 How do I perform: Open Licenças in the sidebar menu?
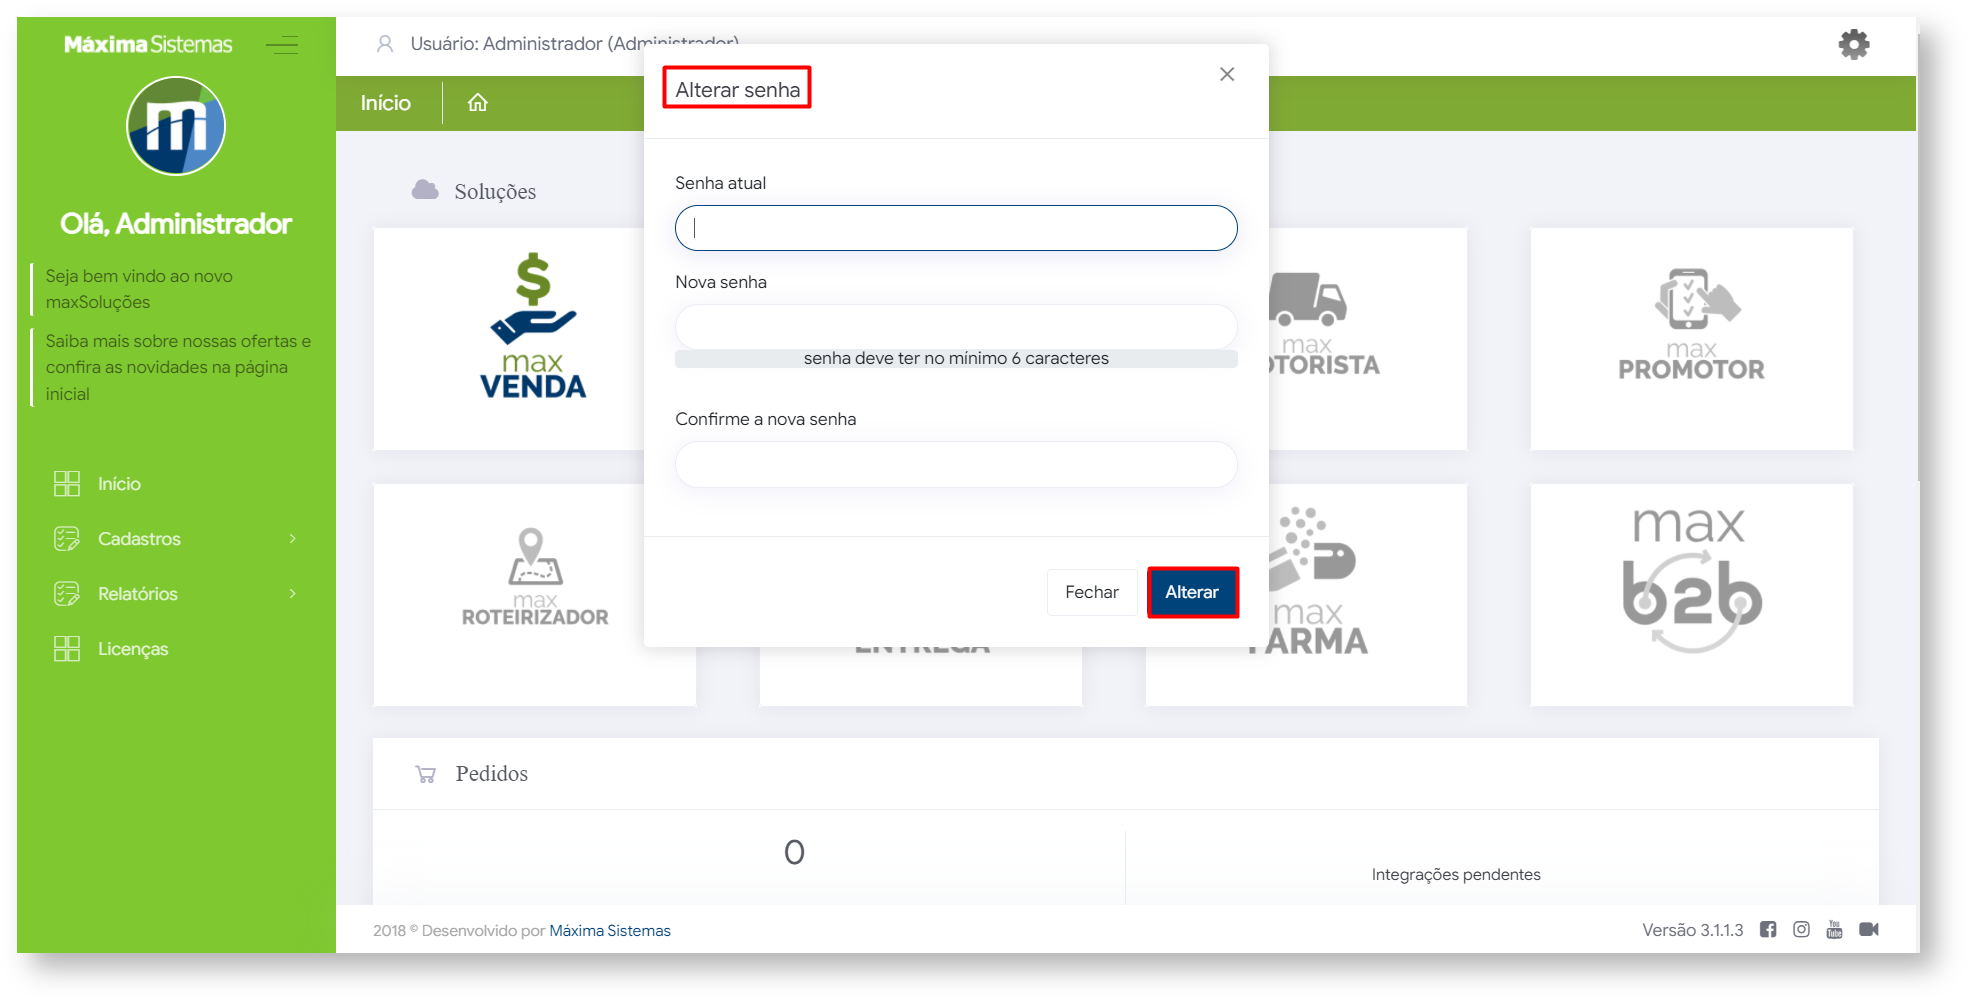click(x=133, y=649)
